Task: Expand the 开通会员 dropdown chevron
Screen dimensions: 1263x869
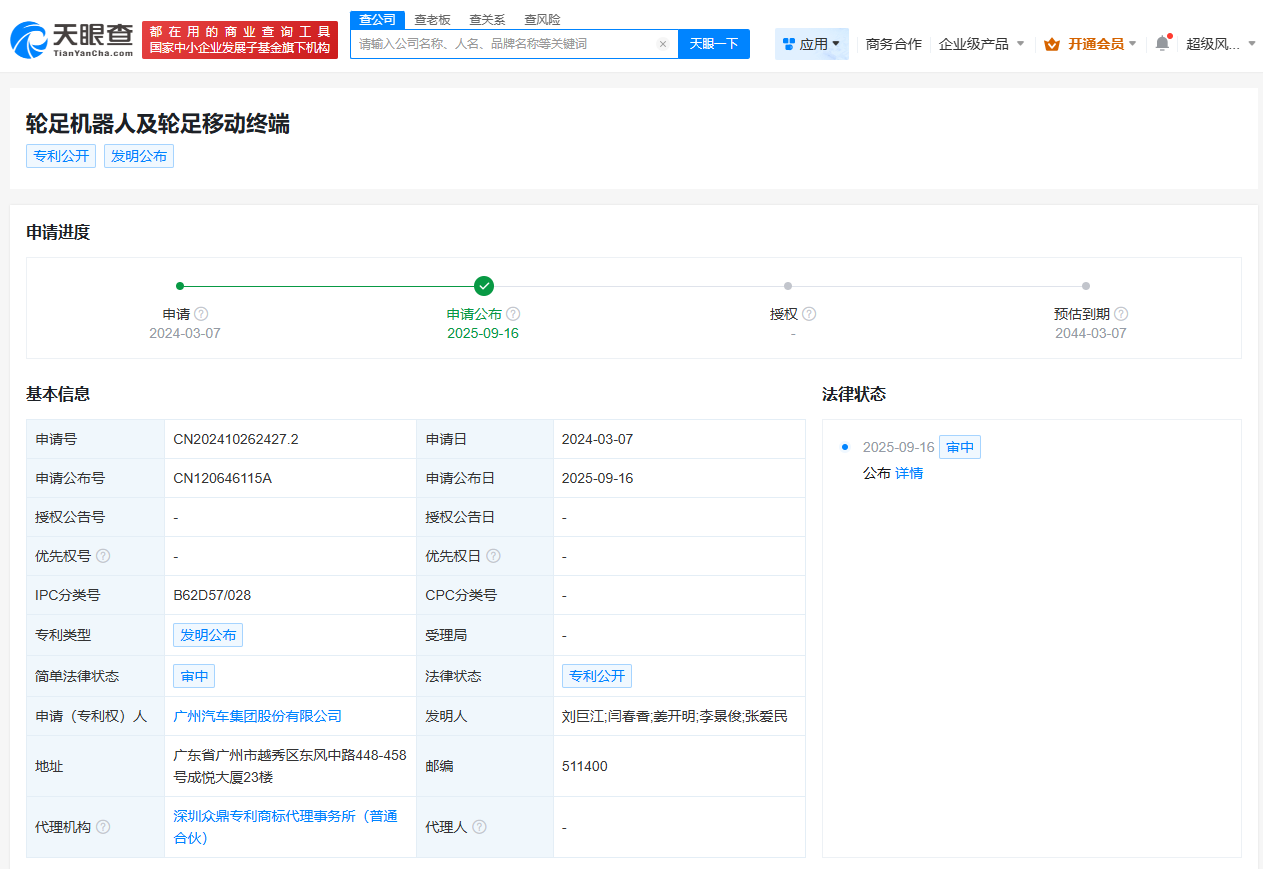Action: pyautogui.click(x=1132, y=45)
